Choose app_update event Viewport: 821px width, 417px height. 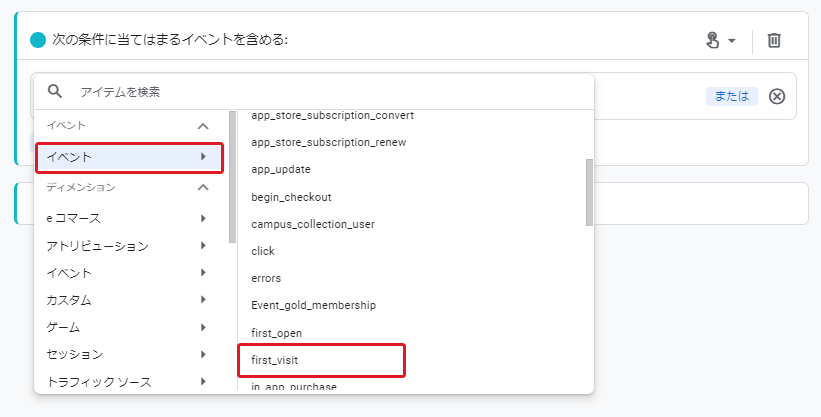(x=281, y=170)
